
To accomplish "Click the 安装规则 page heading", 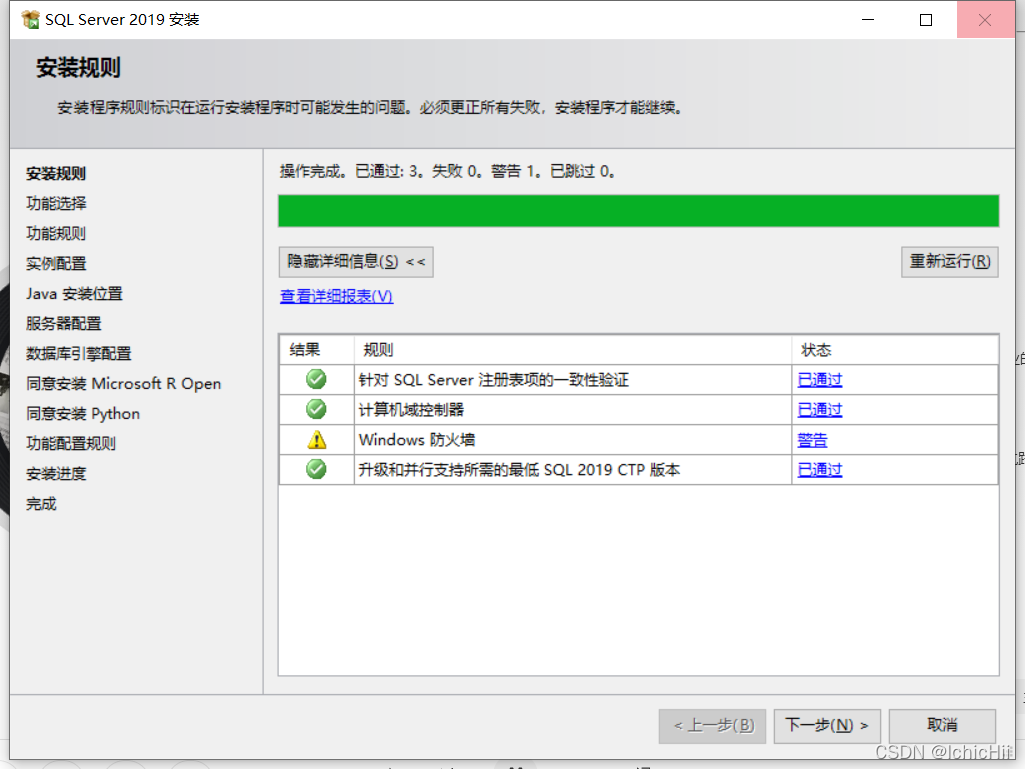I will (78, 67).
